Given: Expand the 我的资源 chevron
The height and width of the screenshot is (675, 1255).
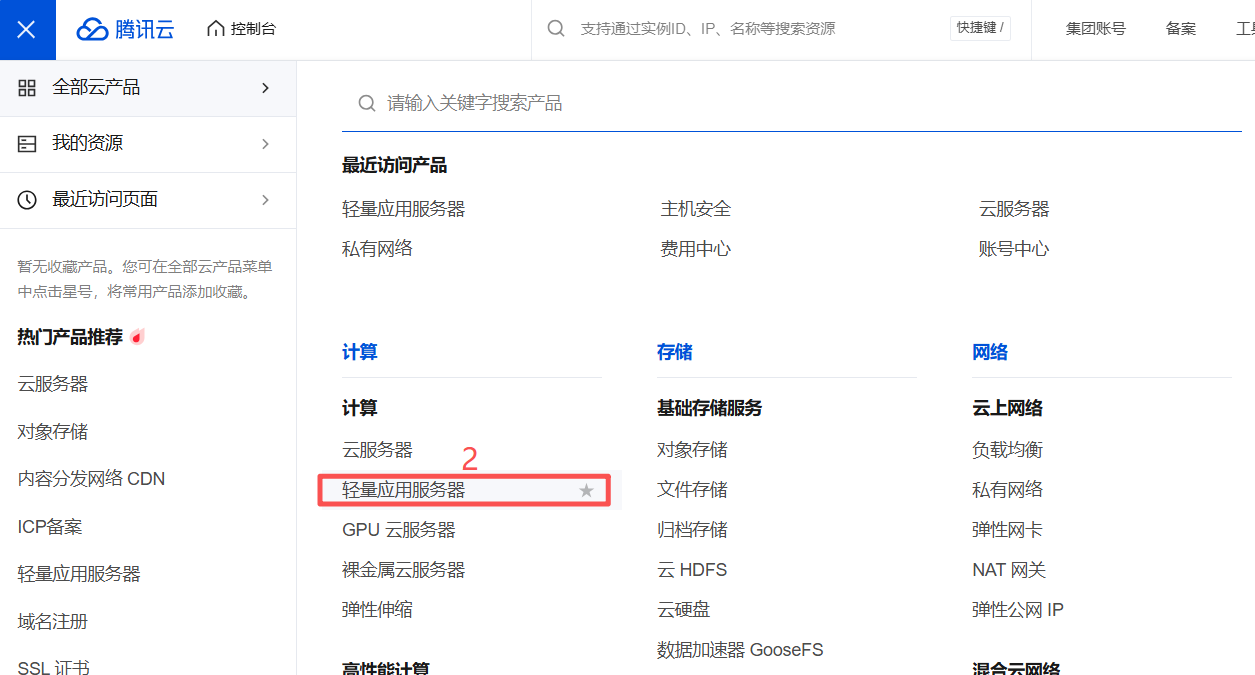Looking at the screenshot, I should tap(265, 144).
